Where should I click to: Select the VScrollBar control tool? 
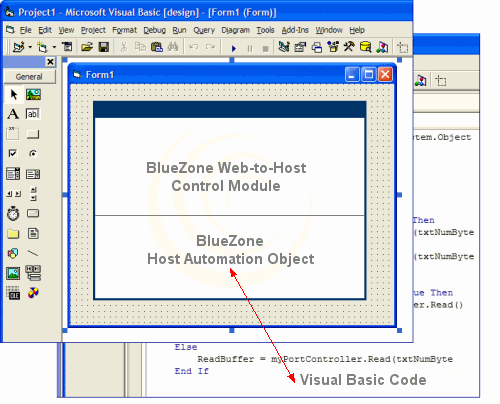click(x=33, y=194)
